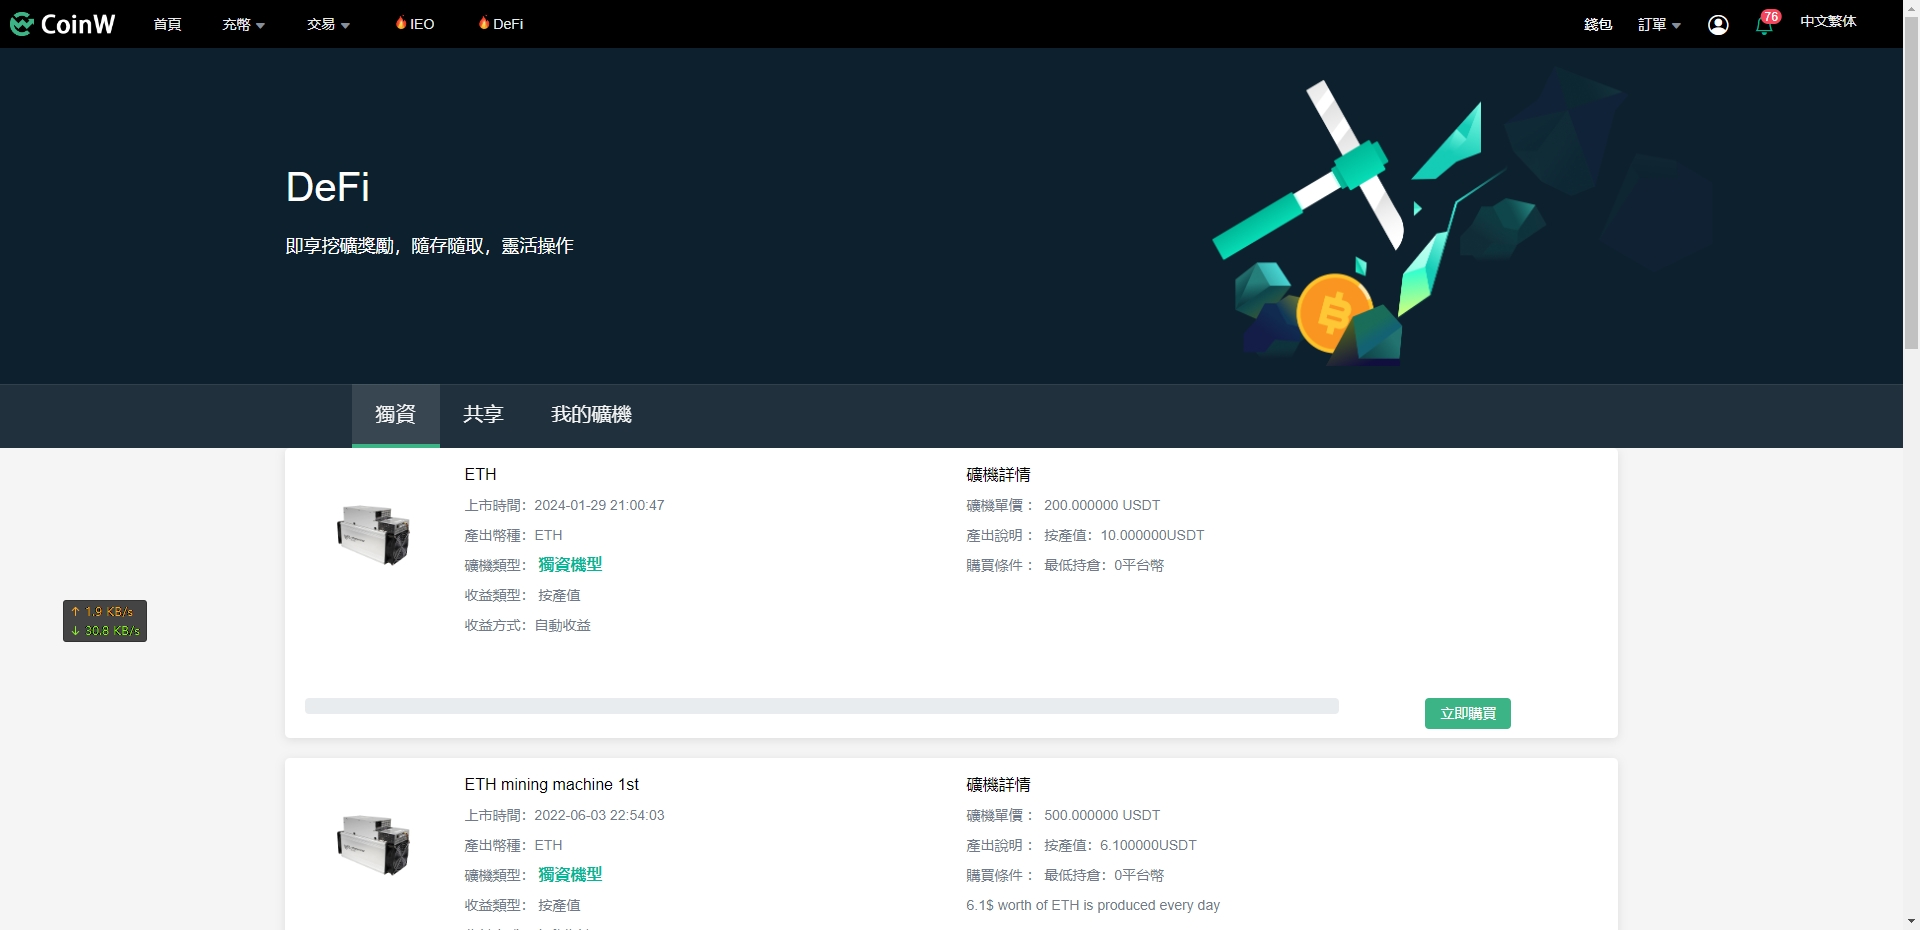This screenshot has height=930, width=1920.
Task: Click the flame icon next to DeFi
Action: point(483,22)
